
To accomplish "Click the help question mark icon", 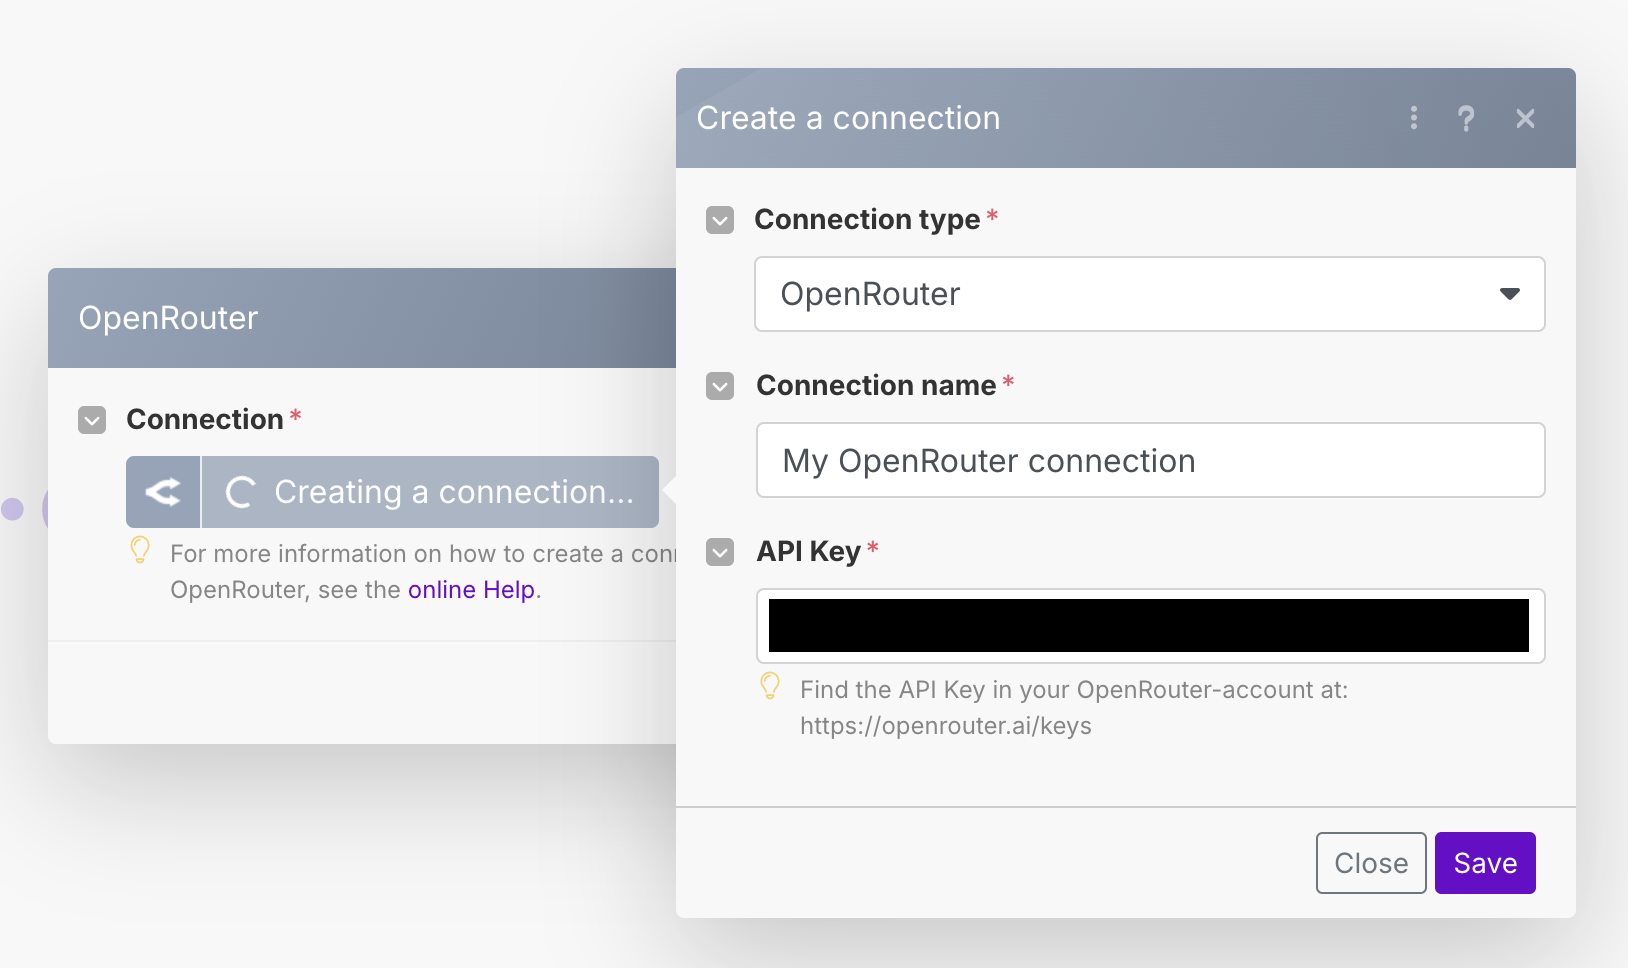I will (1465, 118).
